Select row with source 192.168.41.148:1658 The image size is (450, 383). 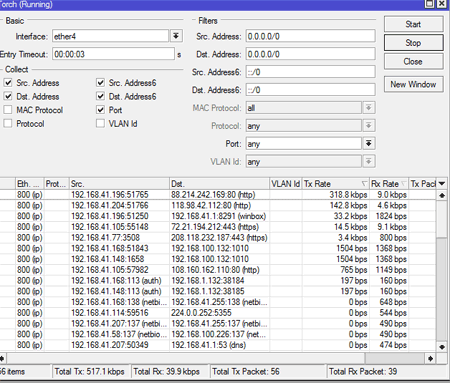pyautogui.click(x=218, y=259)
